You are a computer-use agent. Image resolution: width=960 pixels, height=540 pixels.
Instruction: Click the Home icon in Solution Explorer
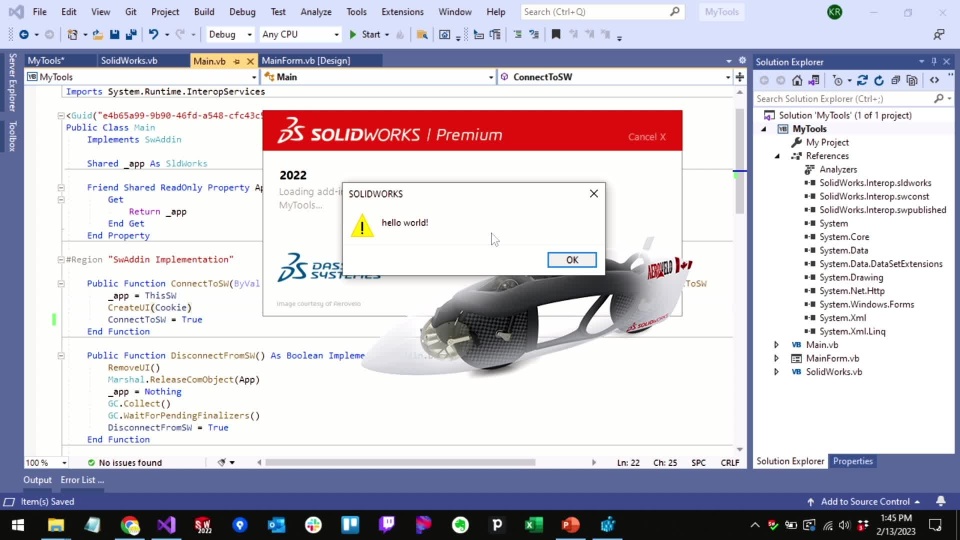[797, 80]
